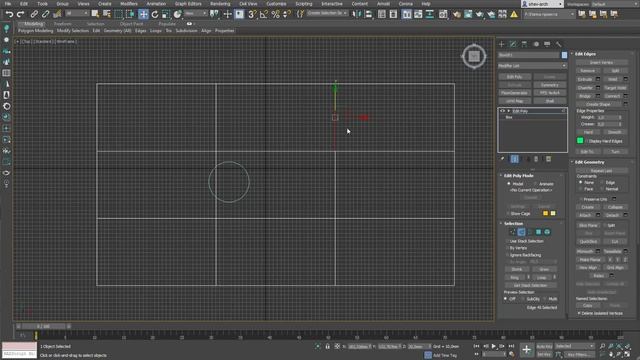Open the View reference coordinate dropdown
This screenshot has height=360, width=640.
(x=196, y=13)
